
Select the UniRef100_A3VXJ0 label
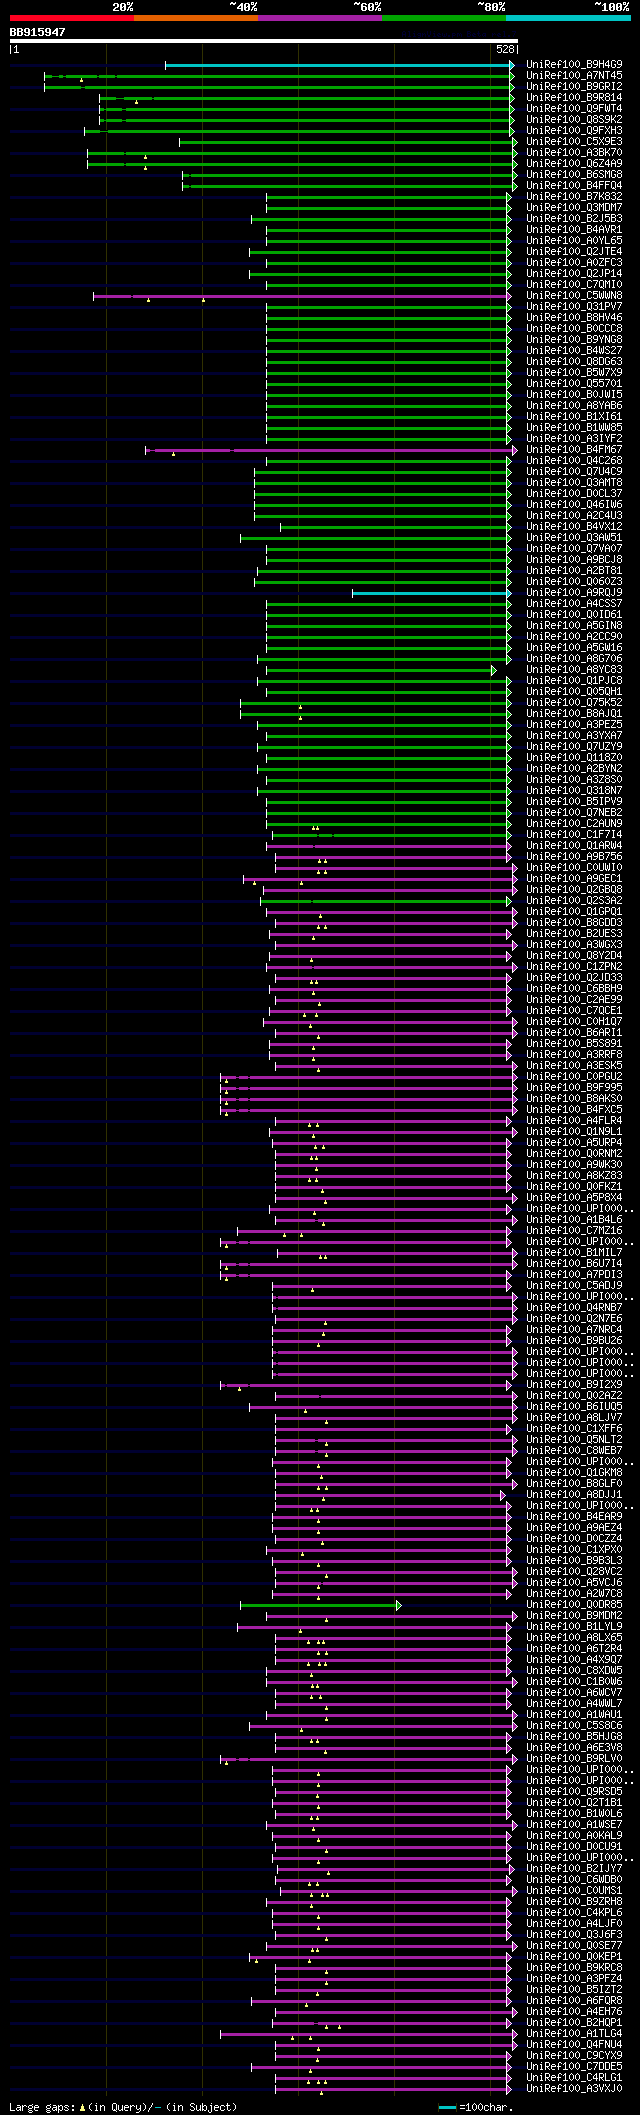[574, 2089]
